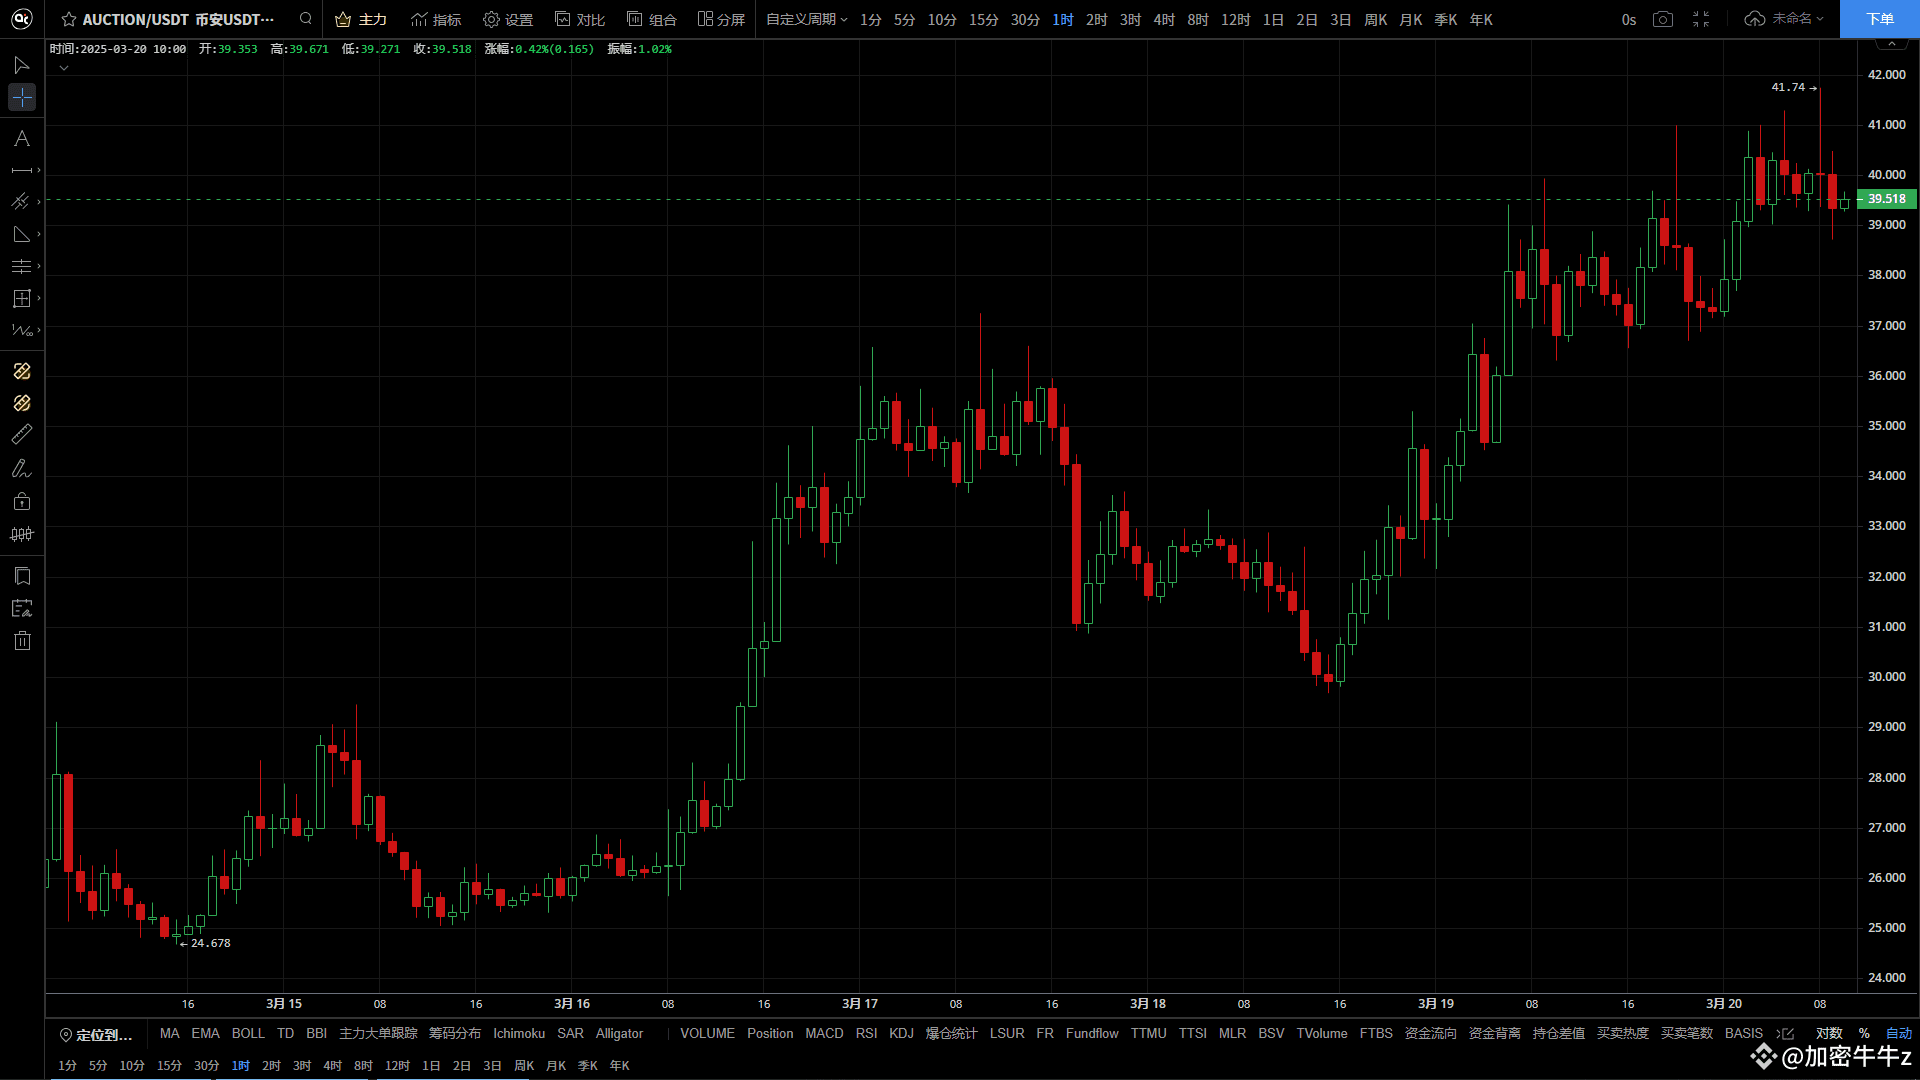1920x1080 pixels.
Task: Toggle the VOLUME sub-indicator
Action: [x=707, y=1033]
